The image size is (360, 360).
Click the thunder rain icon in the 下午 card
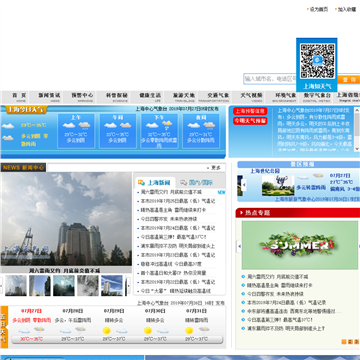click(x=167, y=125)
